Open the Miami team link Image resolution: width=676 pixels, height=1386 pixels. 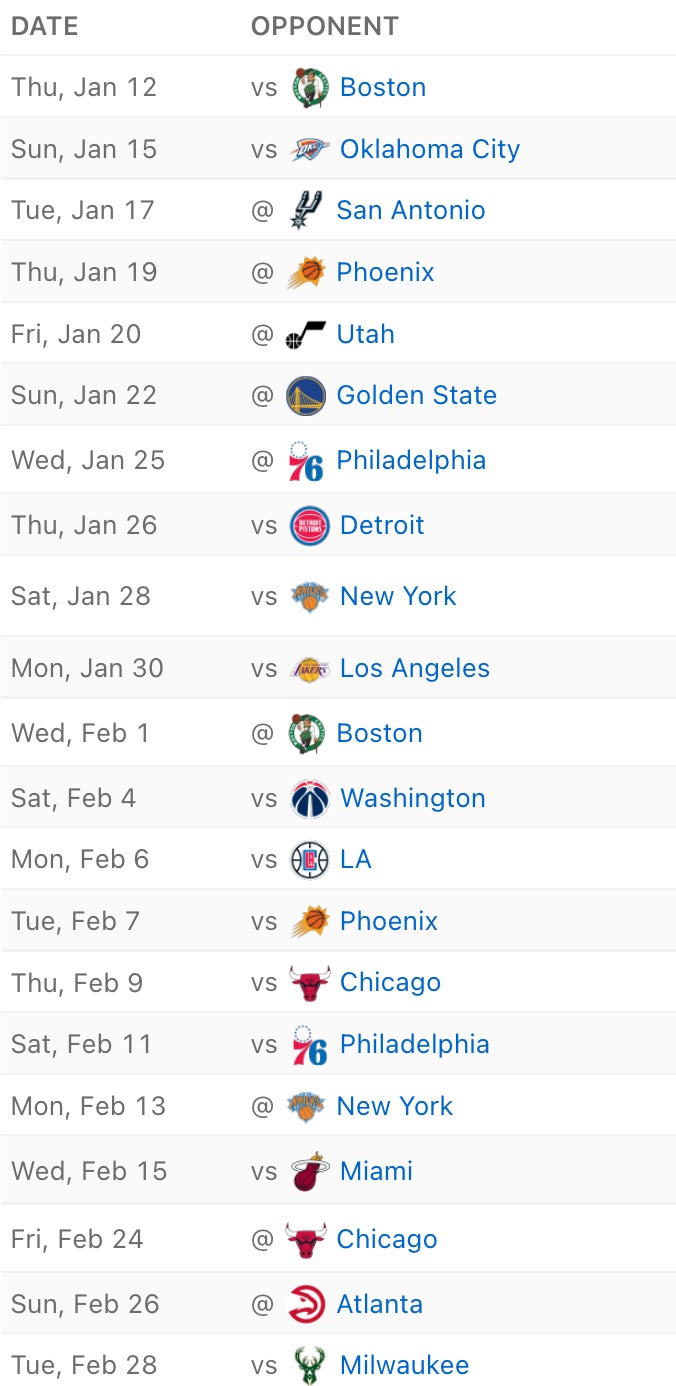[x=376, y=1171]
